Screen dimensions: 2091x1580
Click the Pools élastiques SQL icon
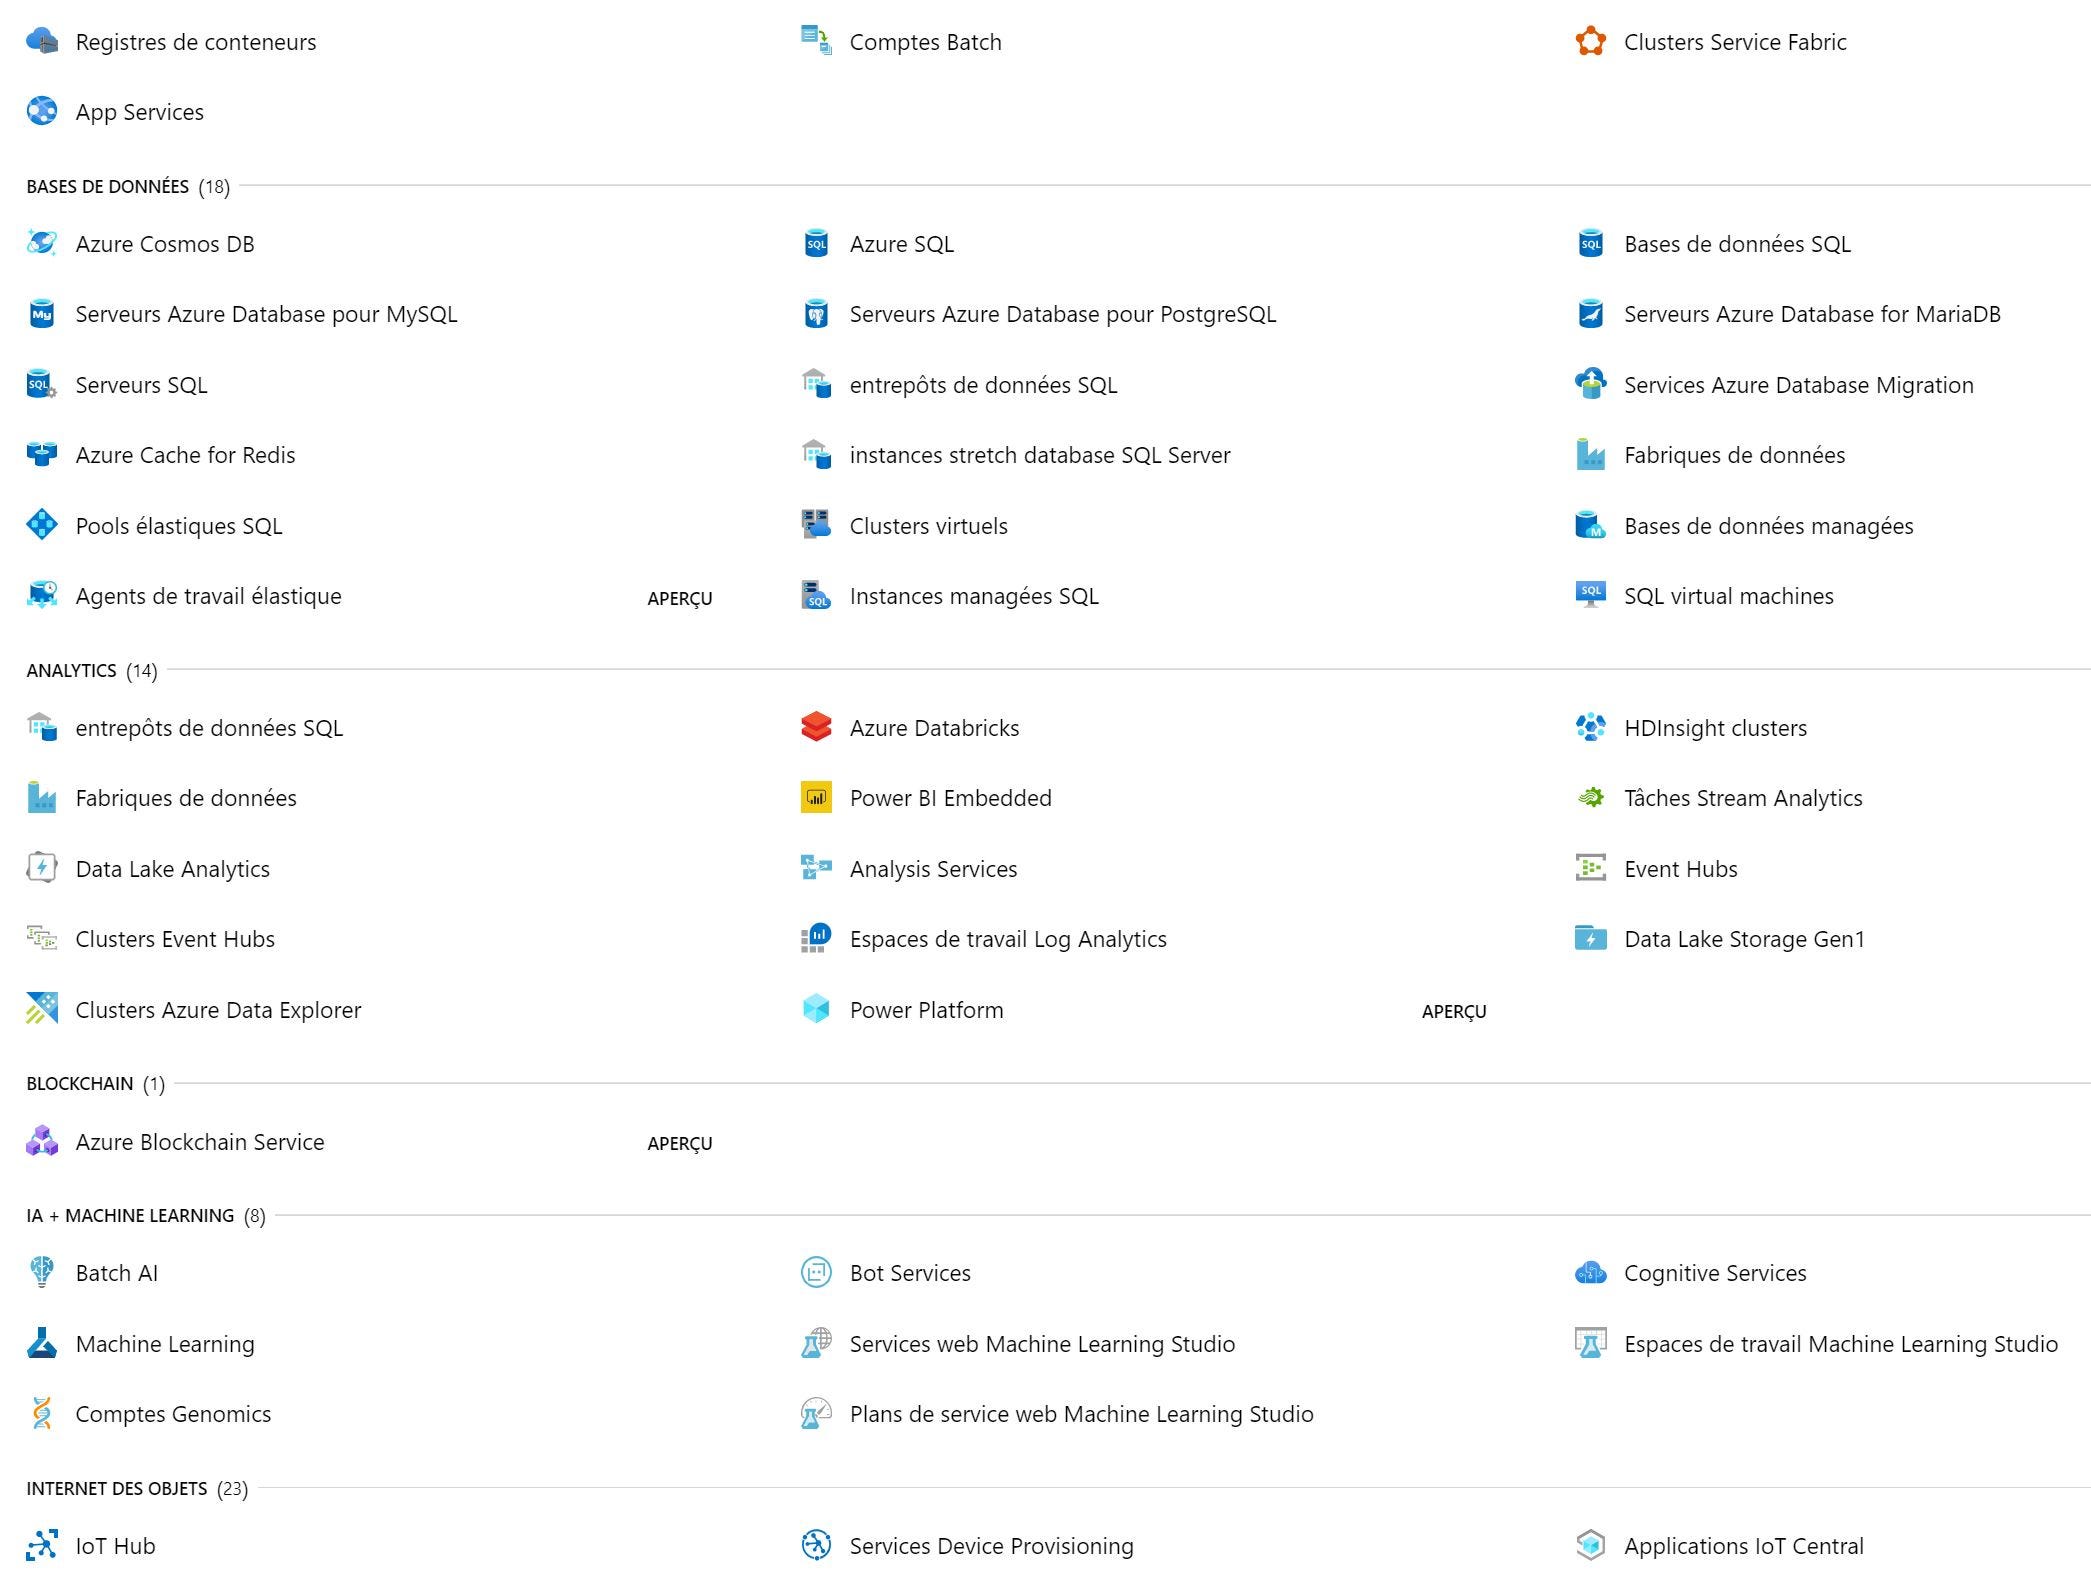(42, 525)
